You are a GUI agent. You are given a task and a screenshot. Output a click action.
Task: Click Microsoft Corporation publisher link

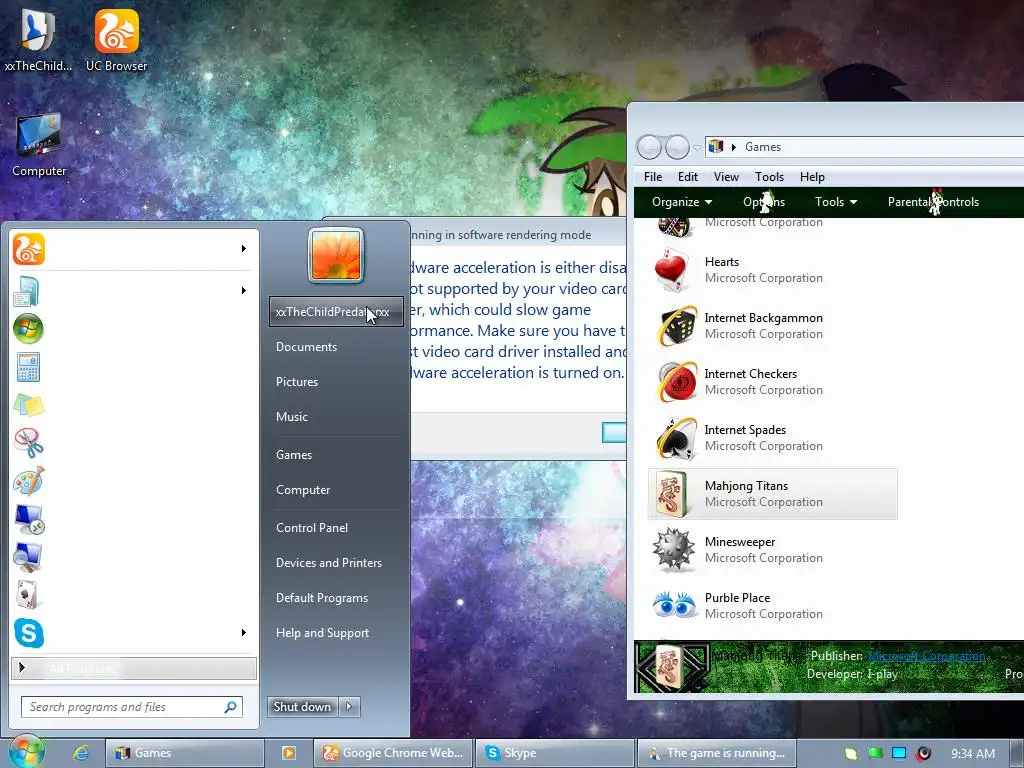[x=926, y=656]
